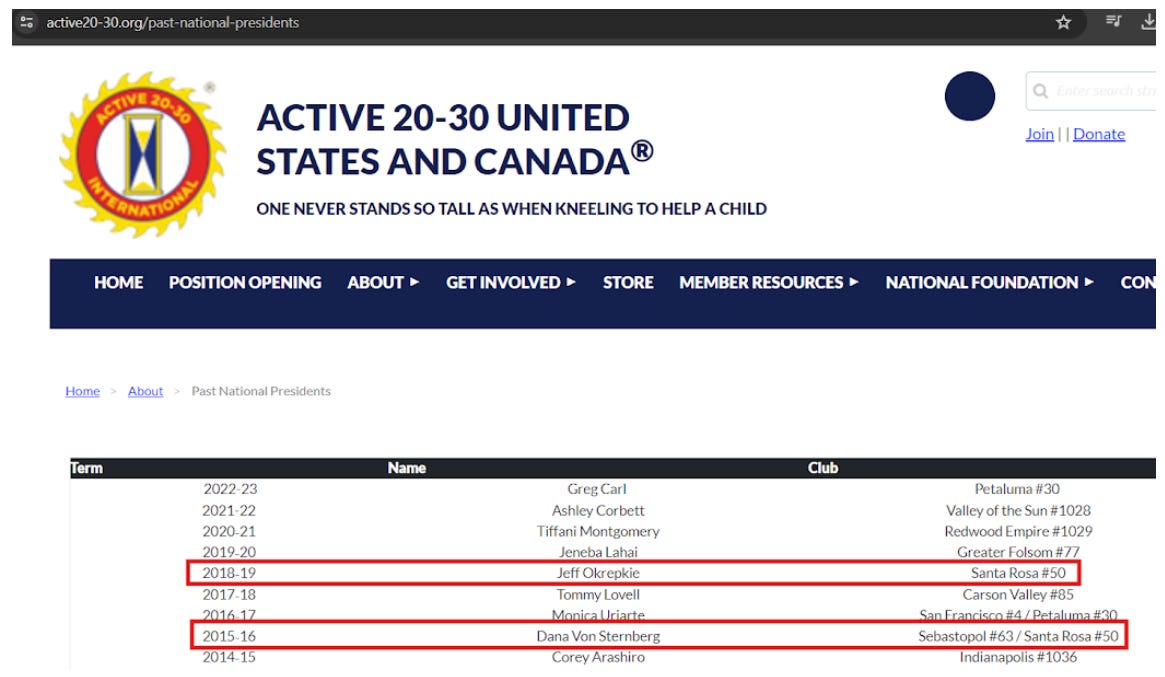Select the 2014-15 term cell
1165x677 pixels.
pos(229,657)
